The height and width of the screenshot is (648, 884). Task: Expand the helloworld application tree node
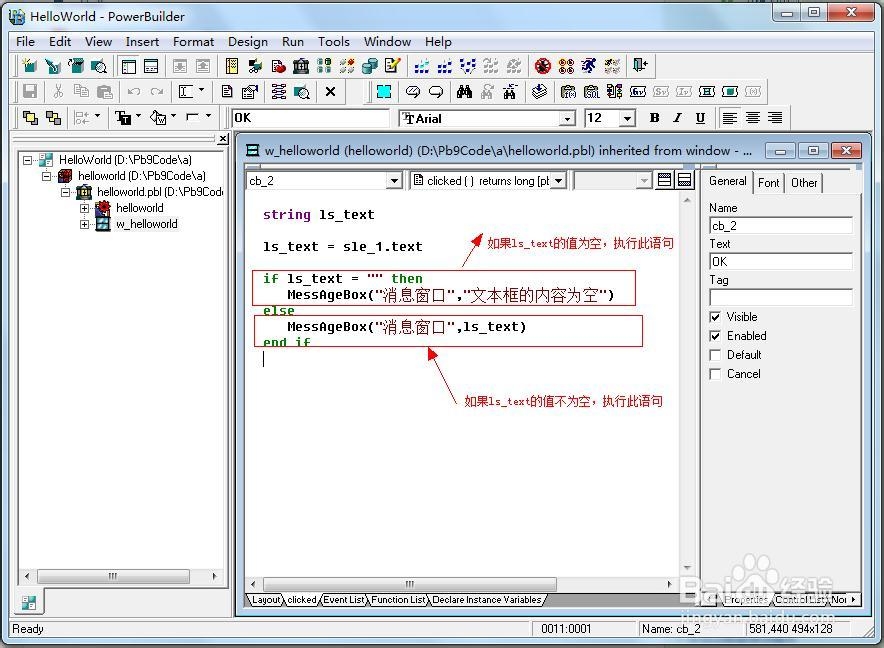click(84, 208)
